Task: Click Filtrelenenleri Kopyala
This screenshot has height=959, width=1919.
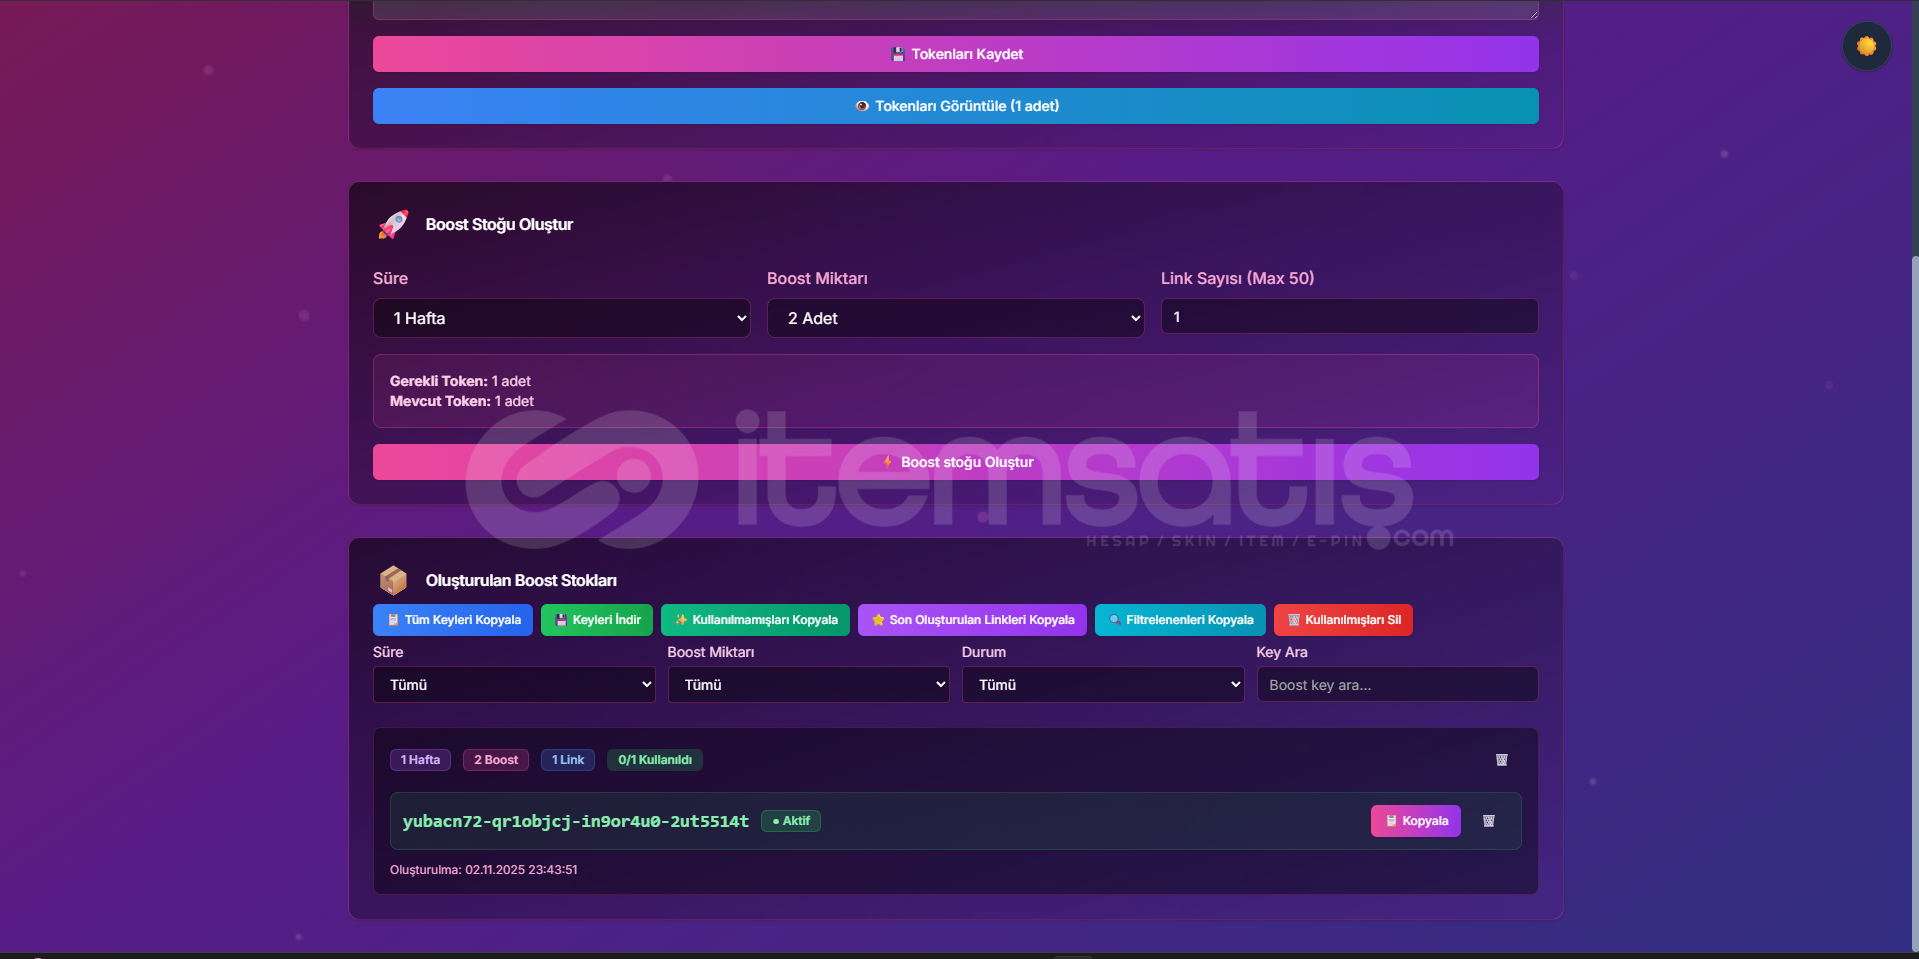Action: [x=1180, y=620]
